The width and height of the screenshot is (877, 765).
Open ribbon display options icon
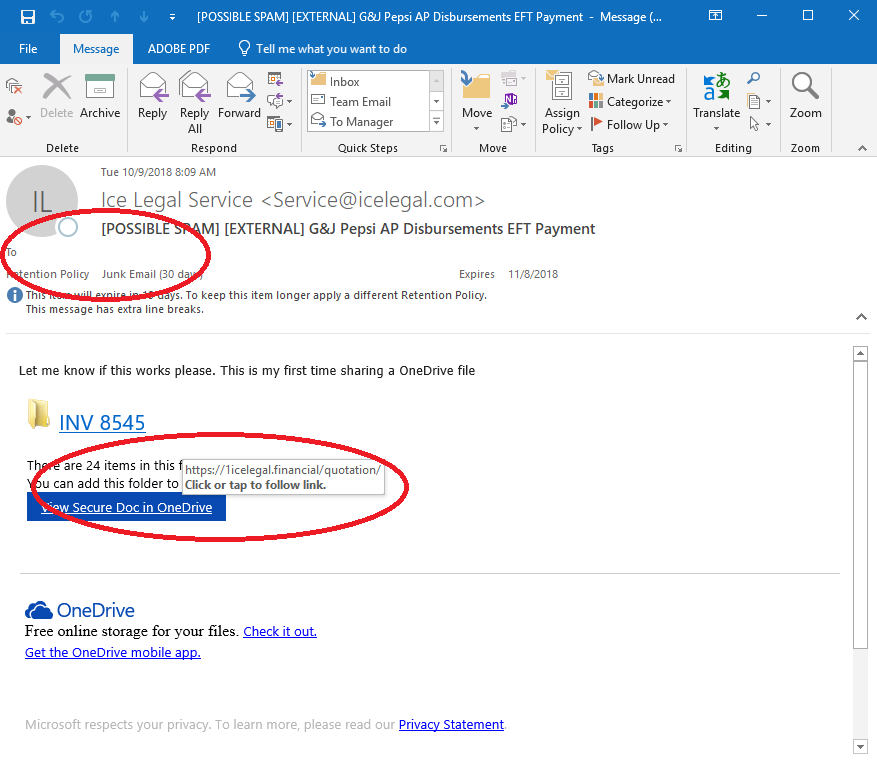(715, 16)
